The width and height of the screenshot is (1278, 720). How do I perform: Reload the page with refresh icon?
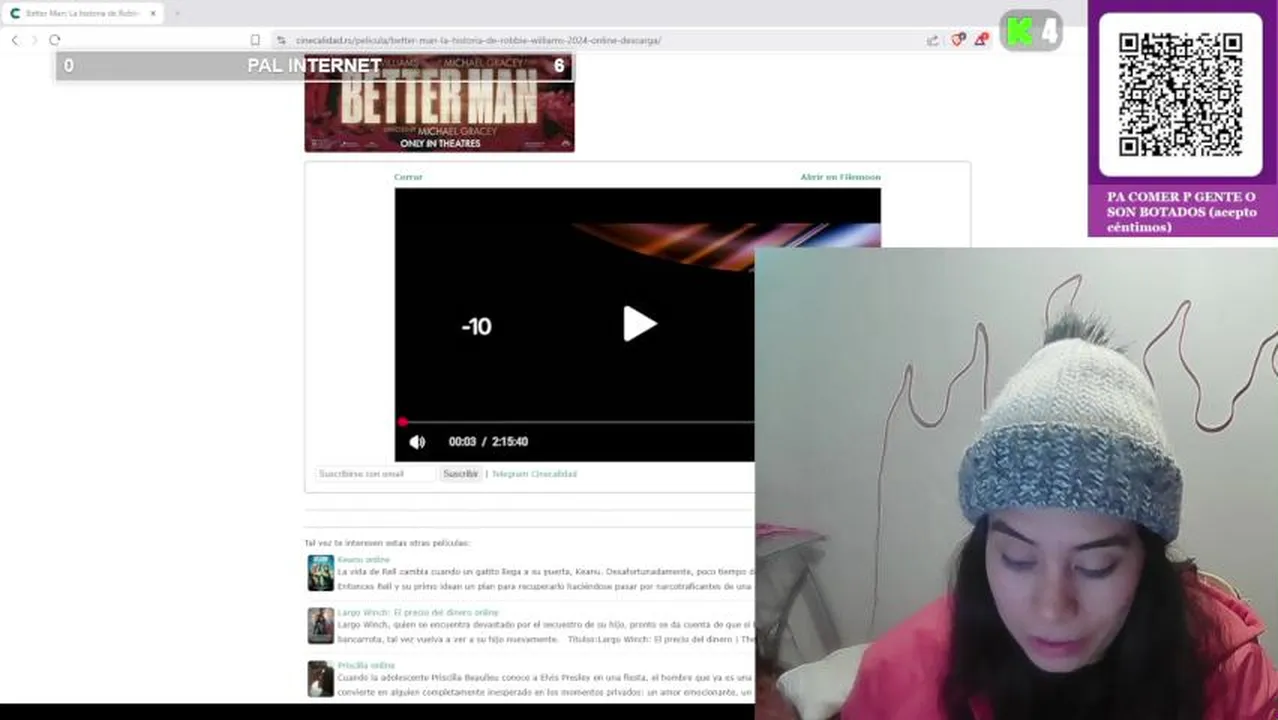55,40
